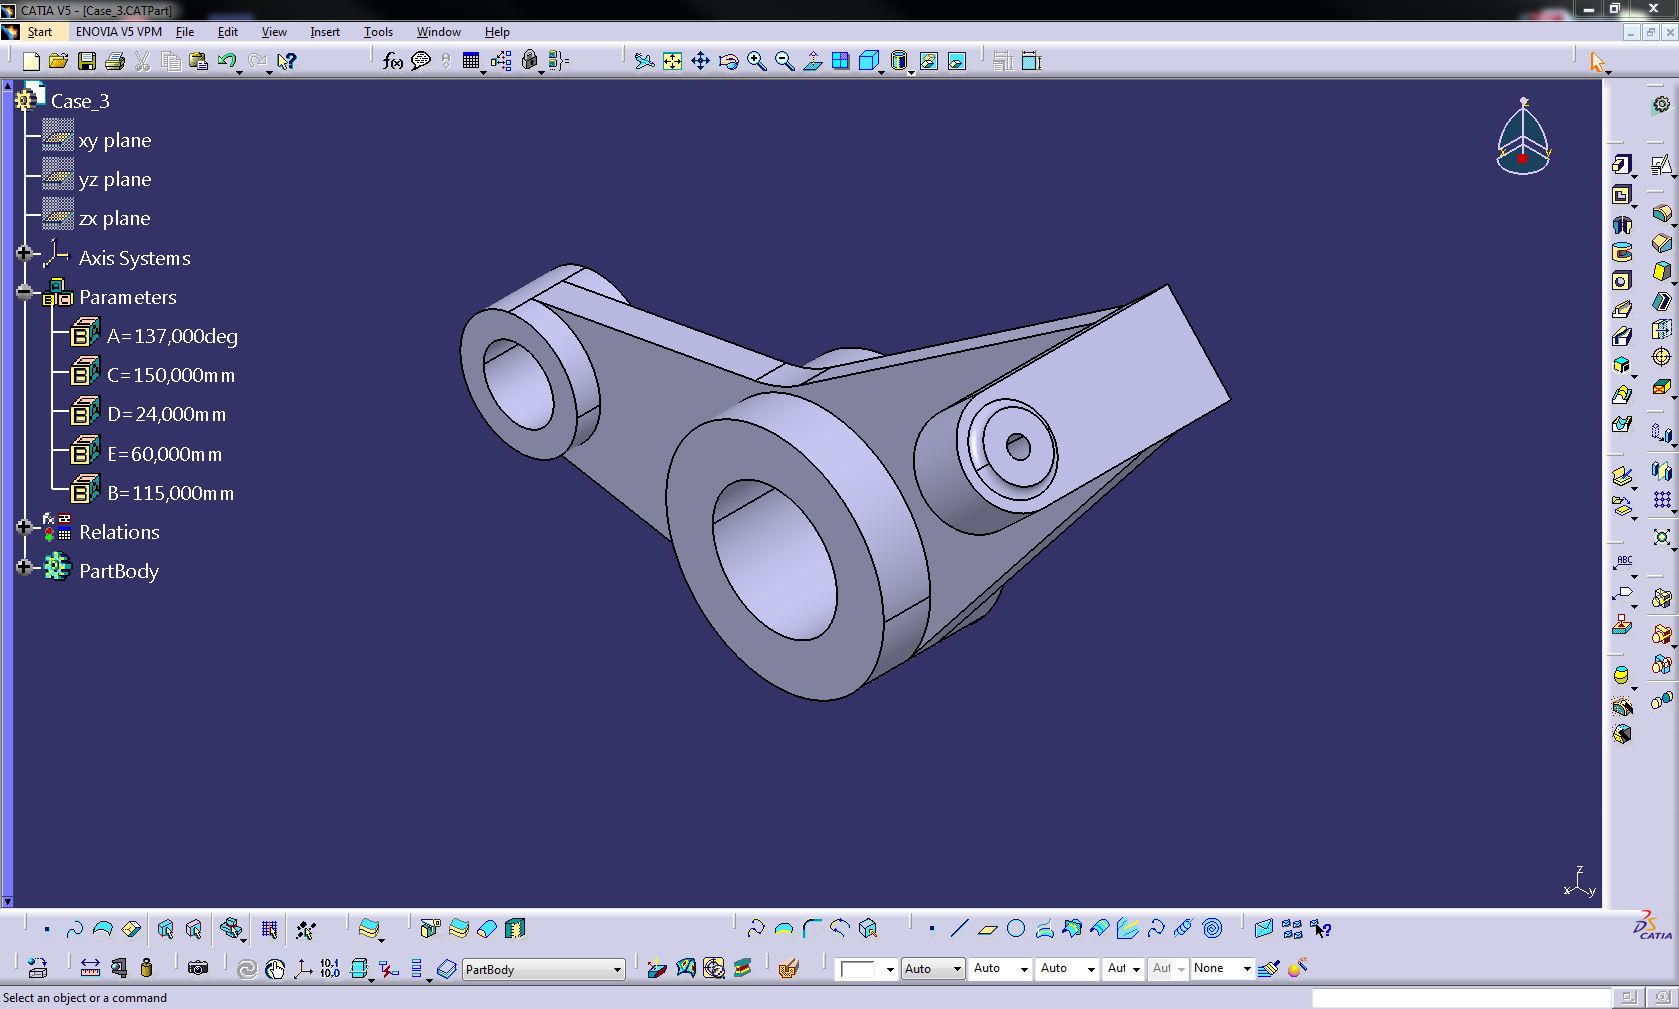Open the view mode dropdown arrow
This screenshot has width=1679, height=1009.
click(911, 73)
